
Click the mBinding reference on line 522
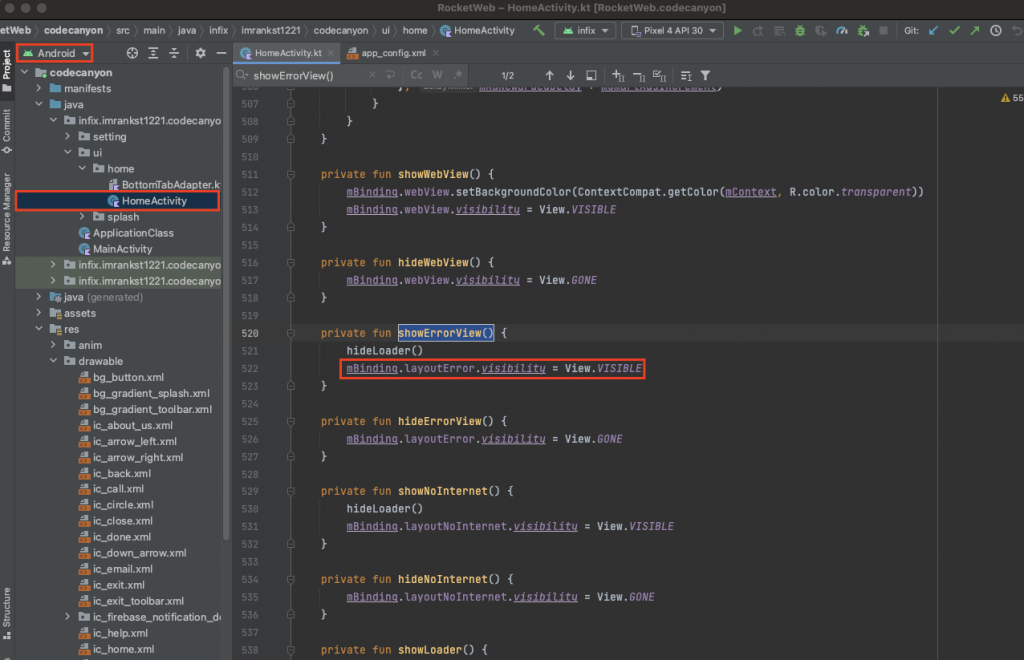pos(372,368)
